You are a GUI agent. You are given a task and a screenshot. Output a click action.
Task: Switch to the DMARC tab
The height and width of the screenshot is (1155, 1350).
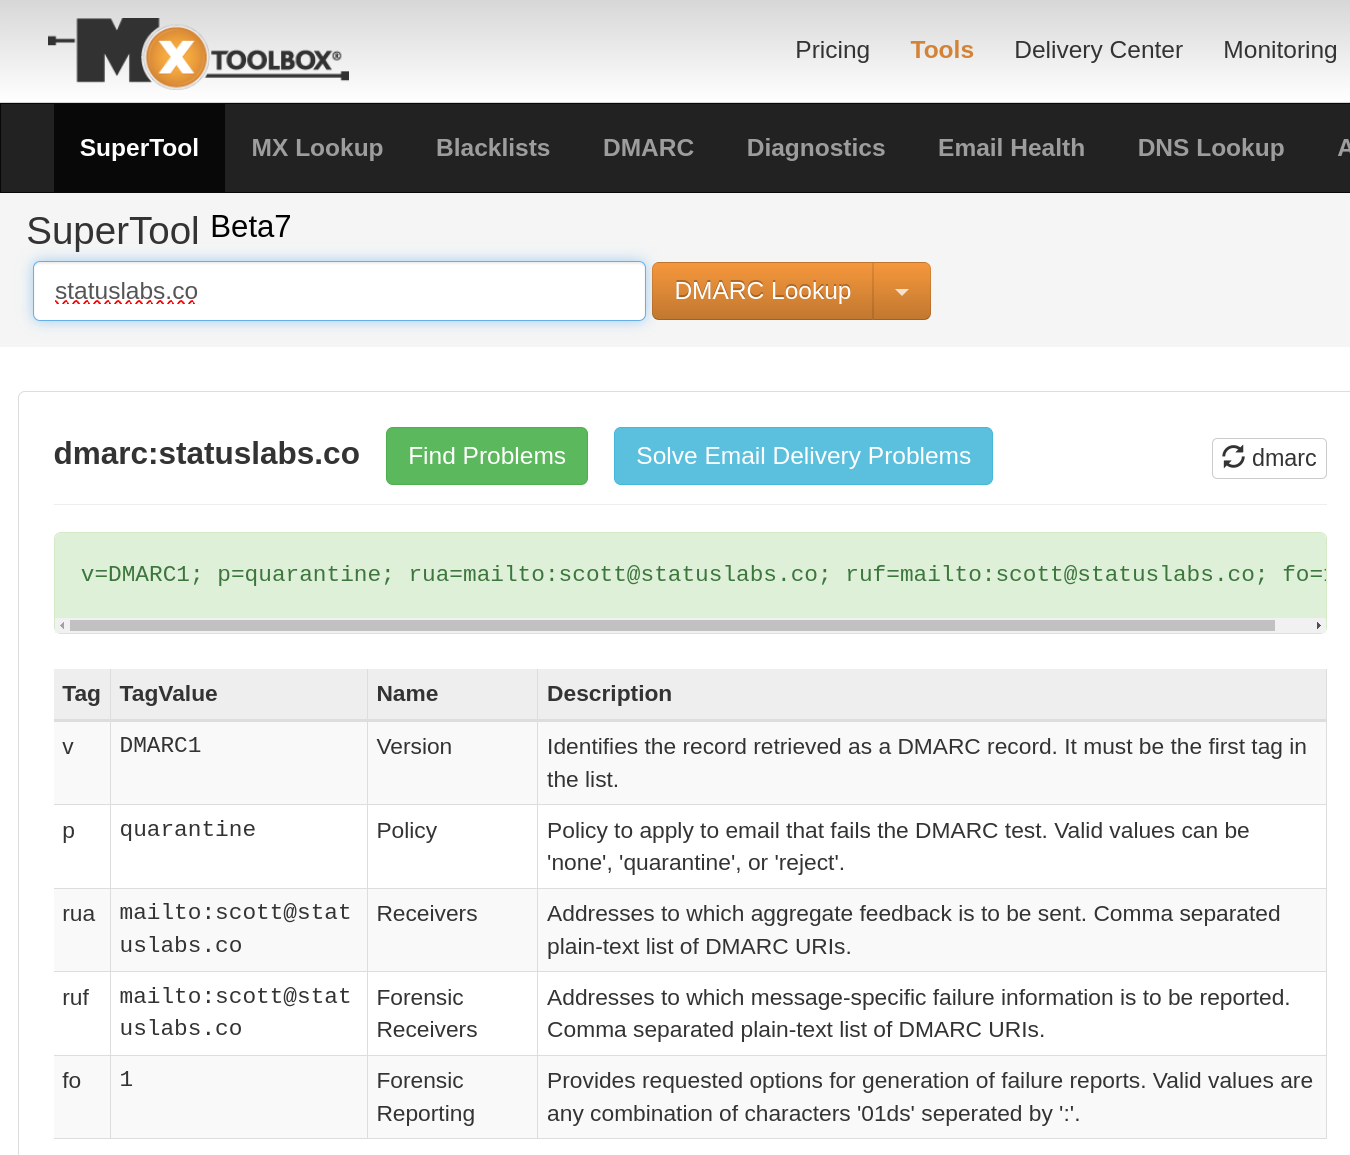(648, 148)
